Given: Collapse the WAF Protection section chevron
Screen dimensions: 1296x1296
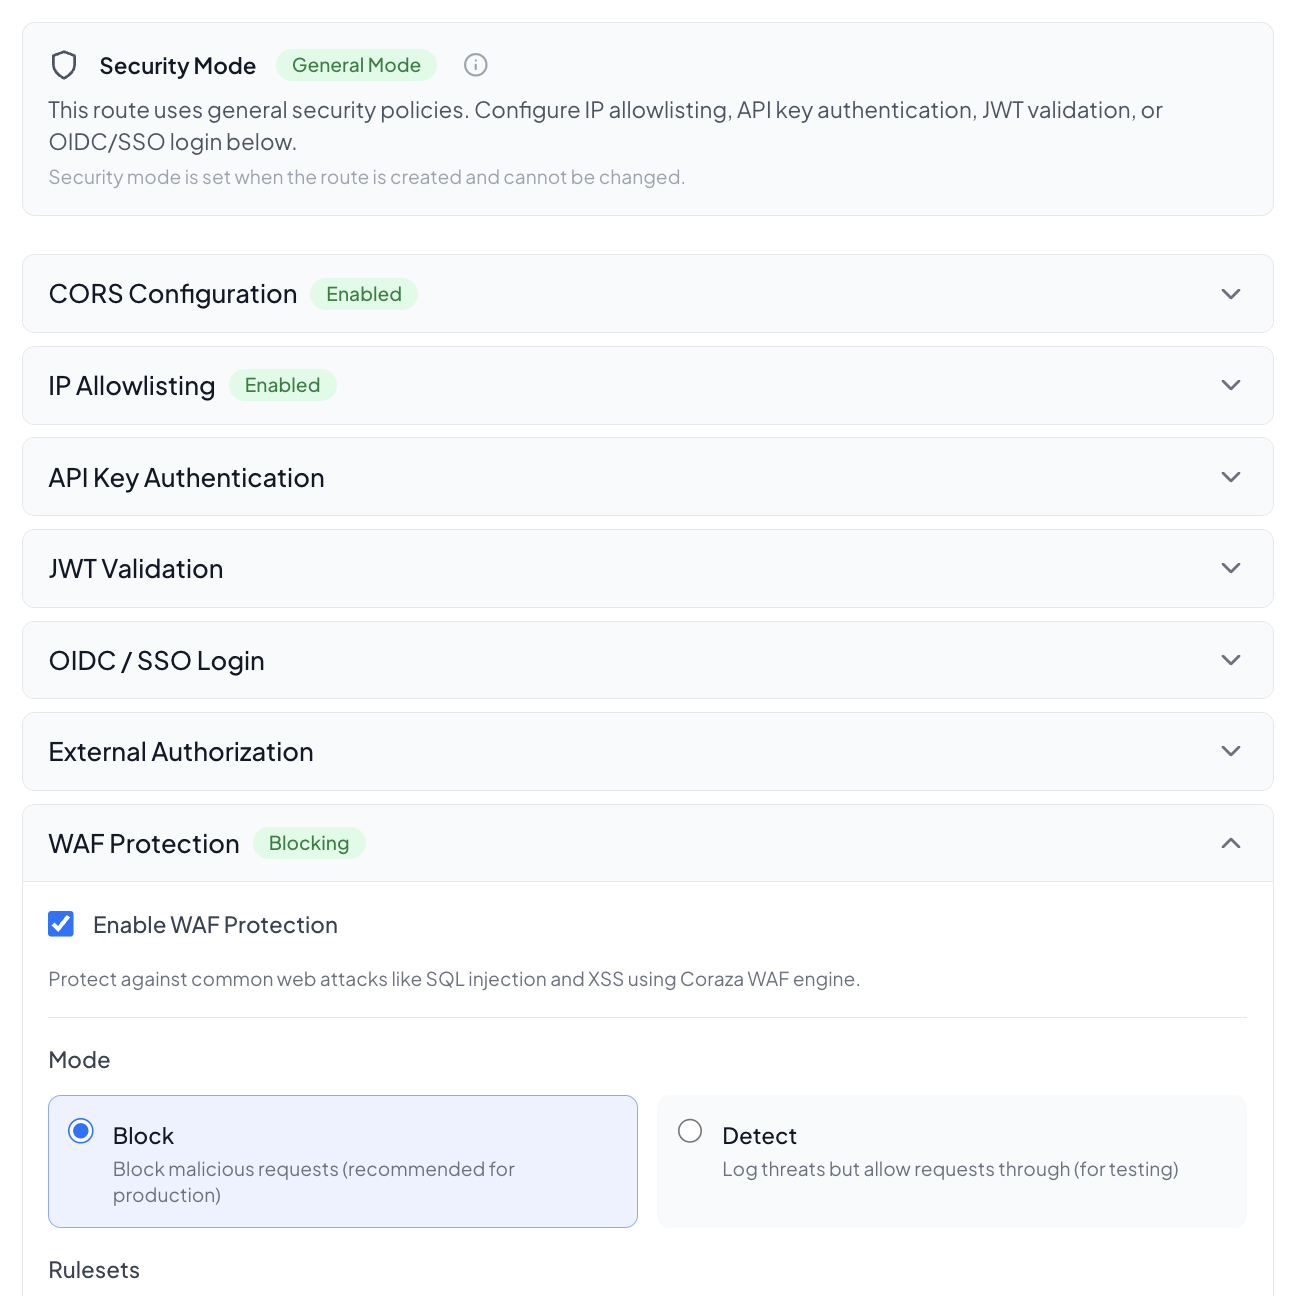Looking at the screenshot, I should [x=1231, y=843].
